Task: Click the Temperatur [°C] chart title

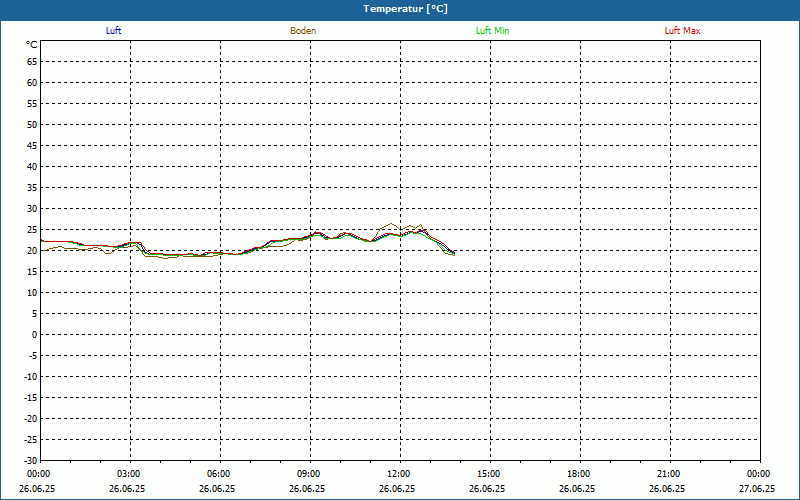Action: [406, 9]
